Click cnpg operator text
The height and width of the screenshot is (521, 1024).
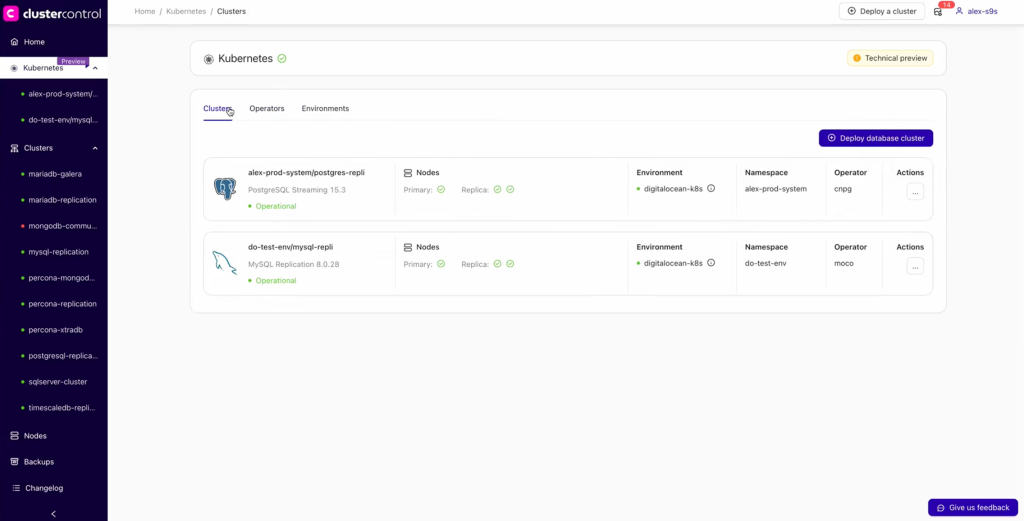843,189
